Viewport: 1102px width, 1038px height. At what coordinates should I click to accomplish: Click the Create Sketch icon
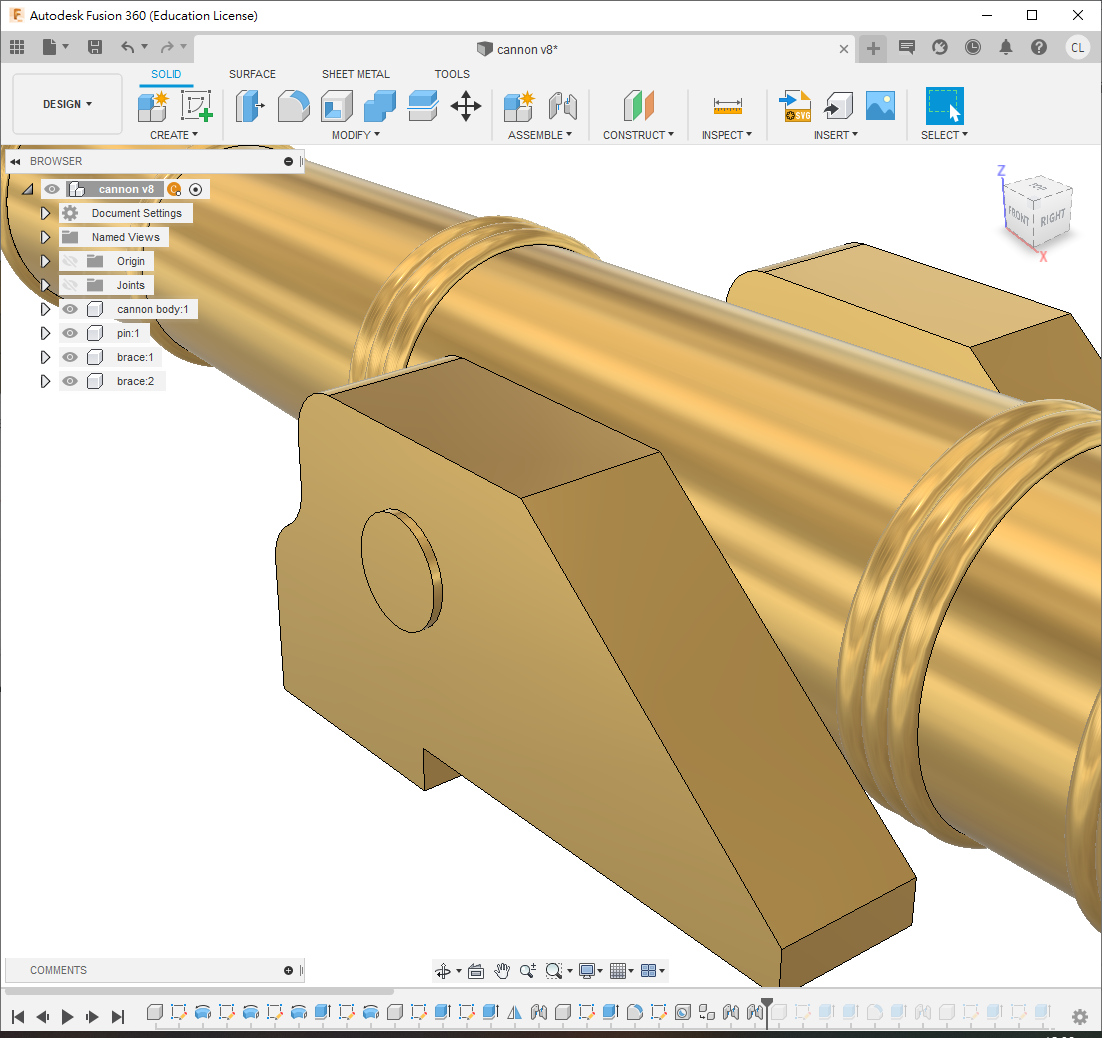[x=197, y=106]
